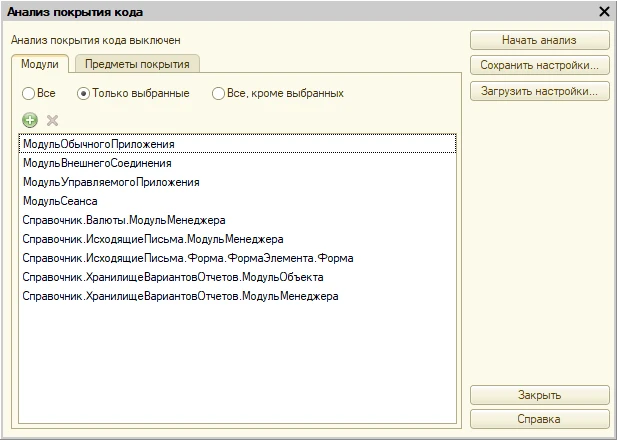Open Справка help button
The width and height of the screenshot is (617, 440).
tap(539, 419)
